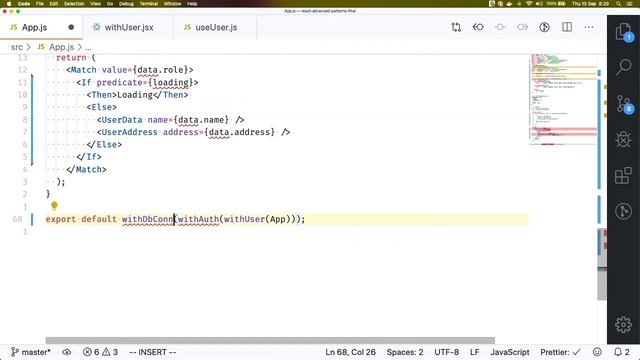Close App.js via unsaved dot
This screenshot has width=640, height=360.
(71, 27)
